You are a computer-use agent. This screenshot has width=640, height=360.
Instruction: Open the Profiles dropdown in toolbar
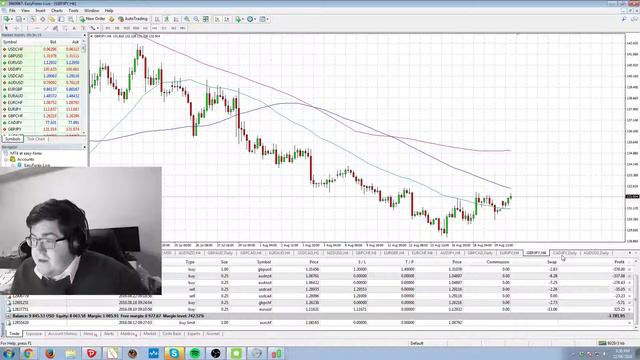(x=20, y=19)
